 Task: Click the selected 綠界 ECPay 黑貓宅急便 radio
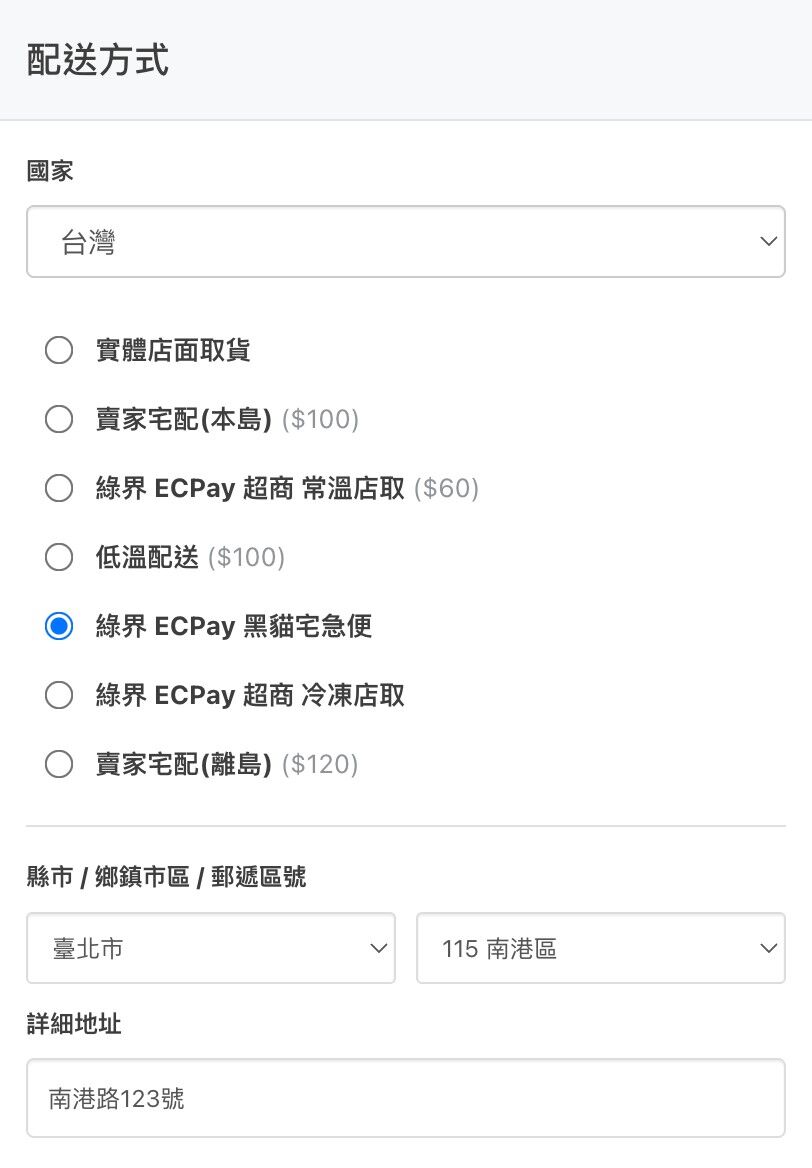coord(59,626)
